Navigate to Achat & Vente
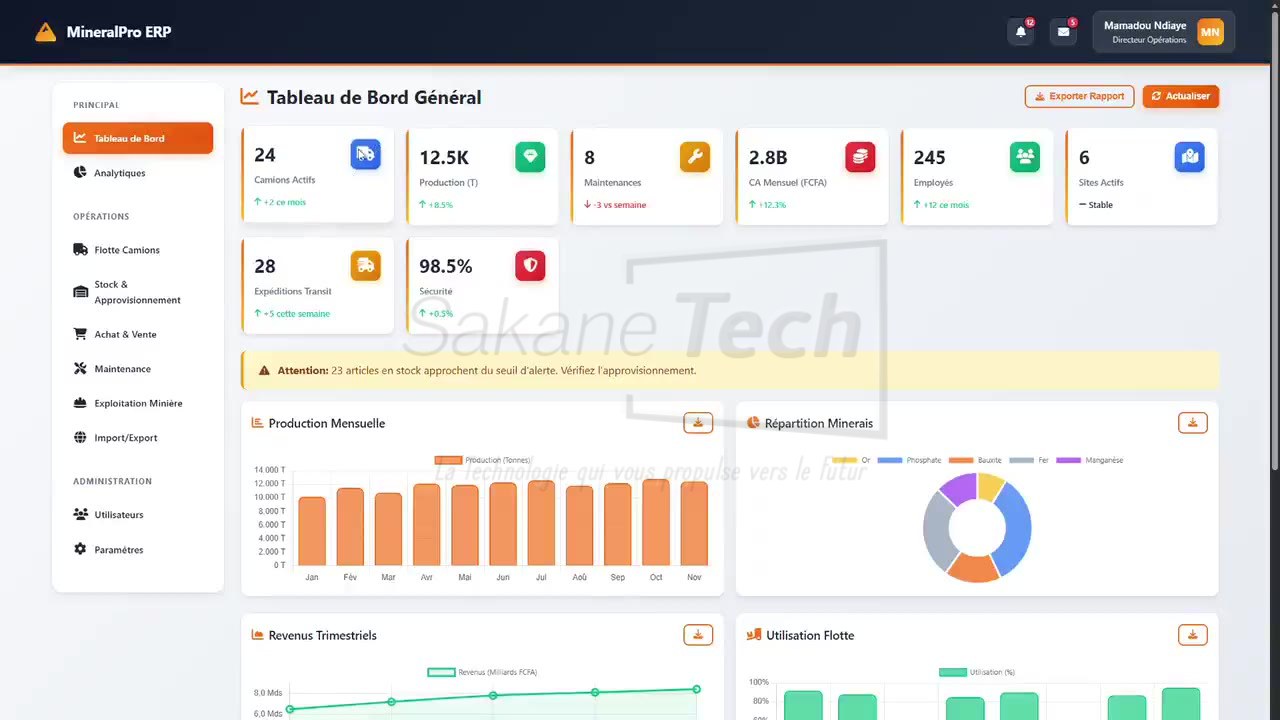1280x720 pixels. 138,334
